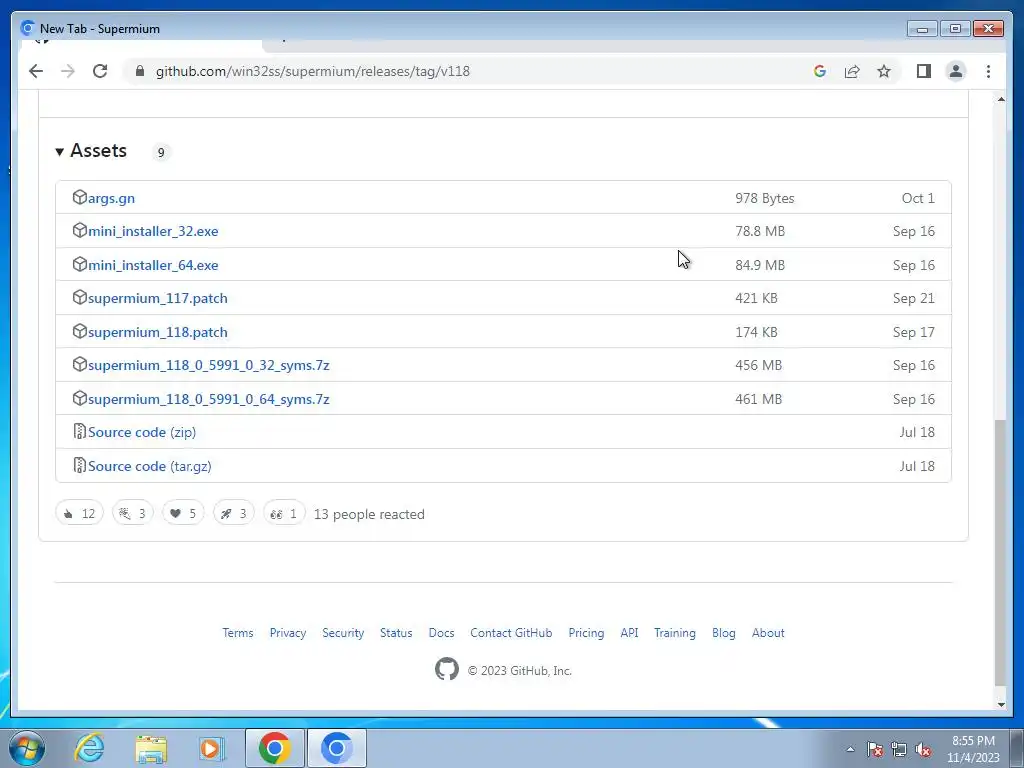
Task: Launch Internet Explorer from the taskbar
Action: click(89, 748)
